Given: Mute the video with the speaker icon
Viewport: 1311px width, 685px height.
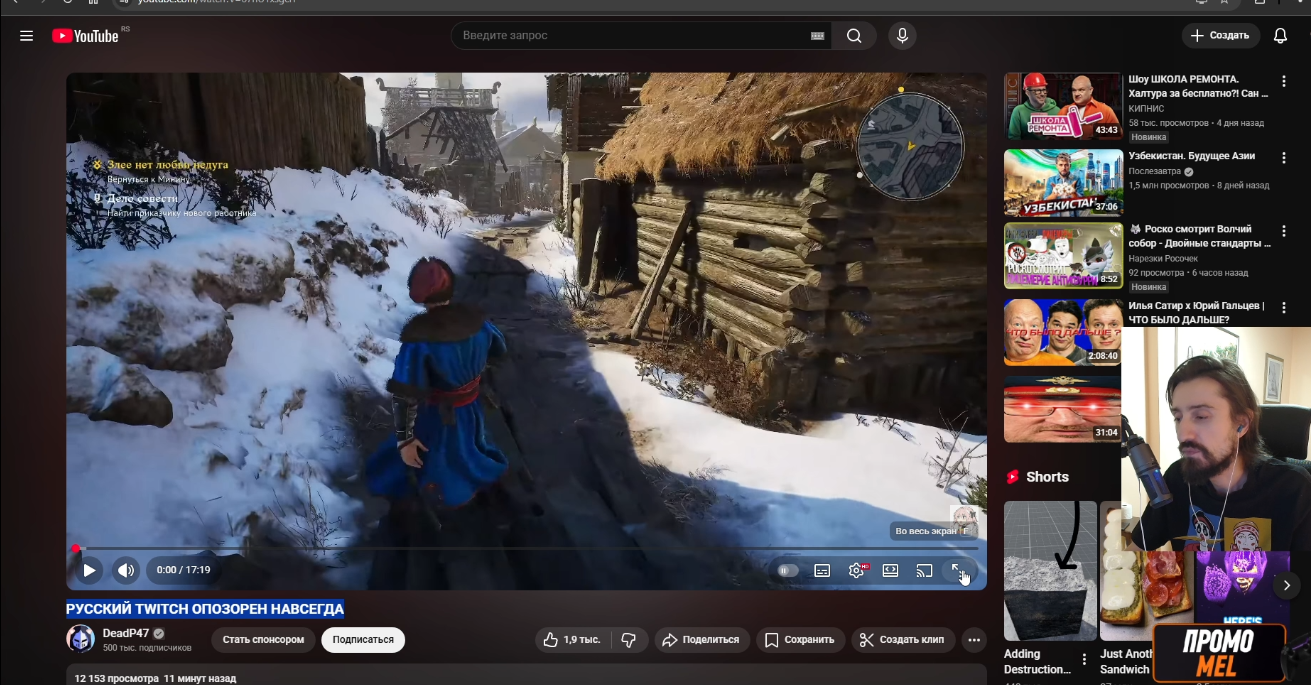Looking at the screenshot, I should 125,570.
